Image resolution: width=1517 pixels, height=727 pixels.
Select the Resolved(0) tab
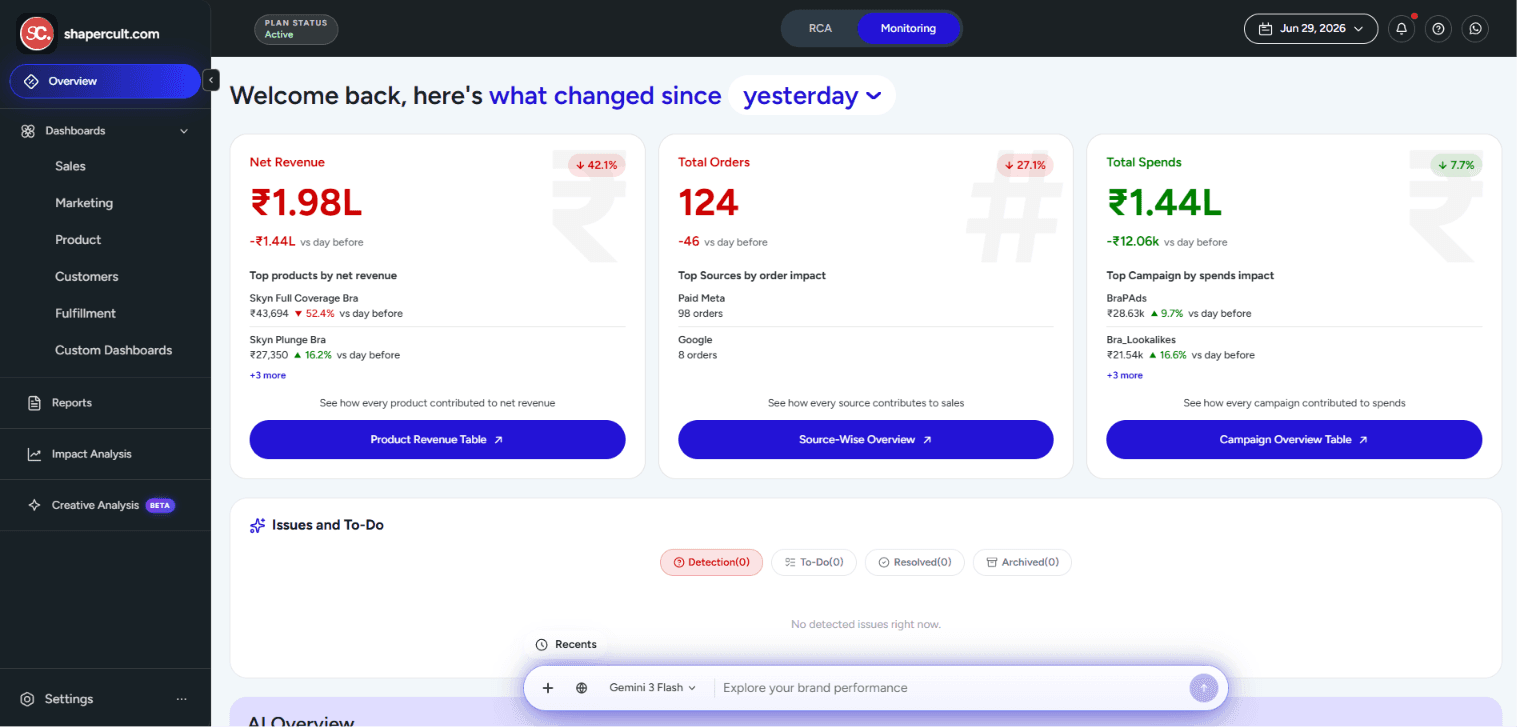(x=914, y=562)
